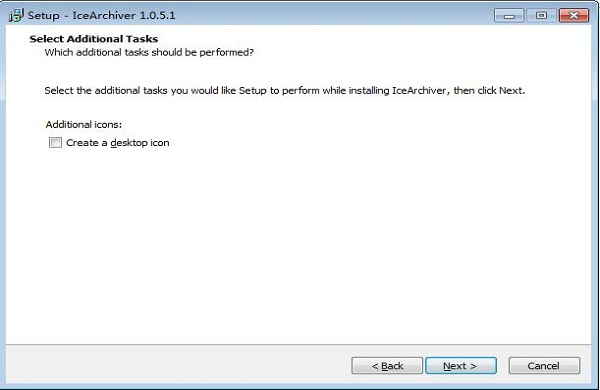This screenshot has width=600, height=390.
Task: Click the empty white area below the checkbox
Action: pos(298,245)
